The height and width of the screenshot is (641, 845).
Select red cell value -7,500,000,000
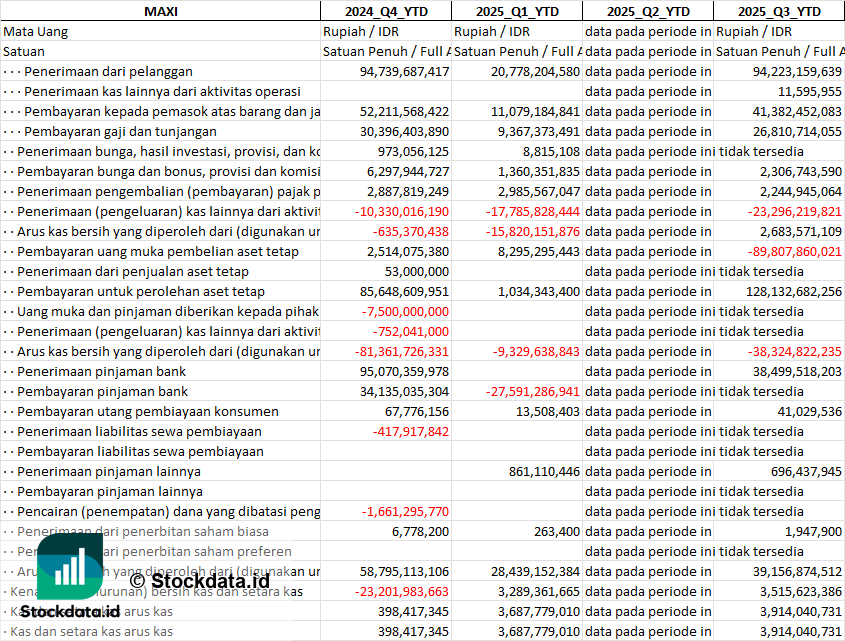pyautogui.click(x=405, y=311)
